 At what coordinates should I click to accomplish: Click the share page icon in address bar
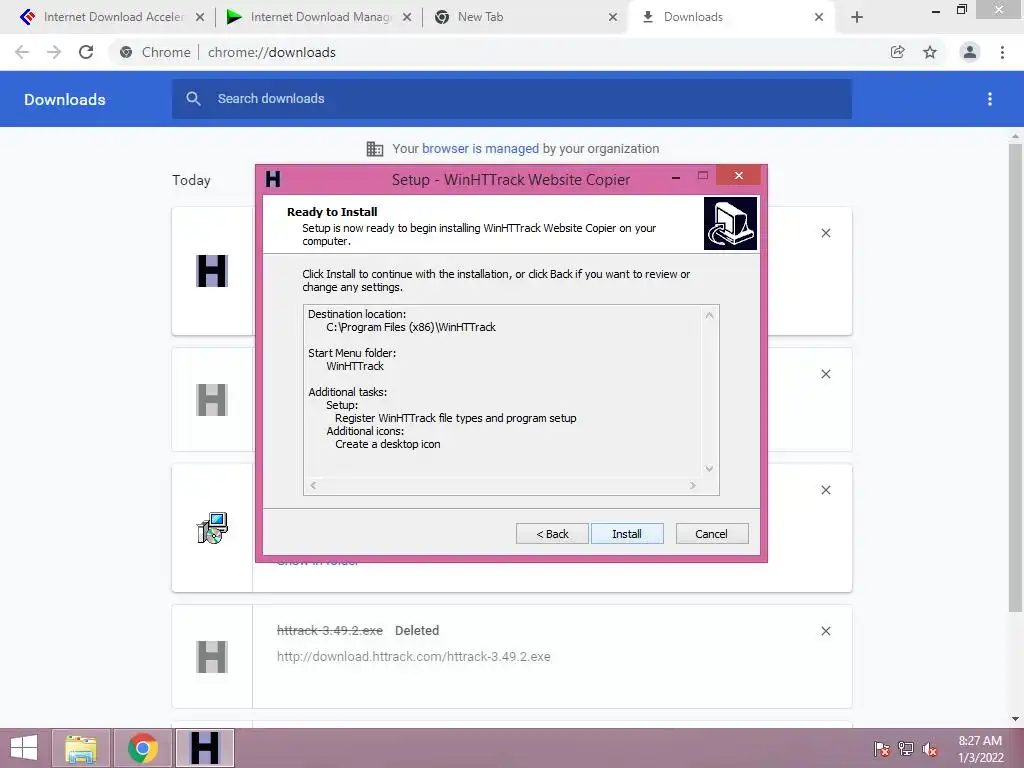coord(897,52)
